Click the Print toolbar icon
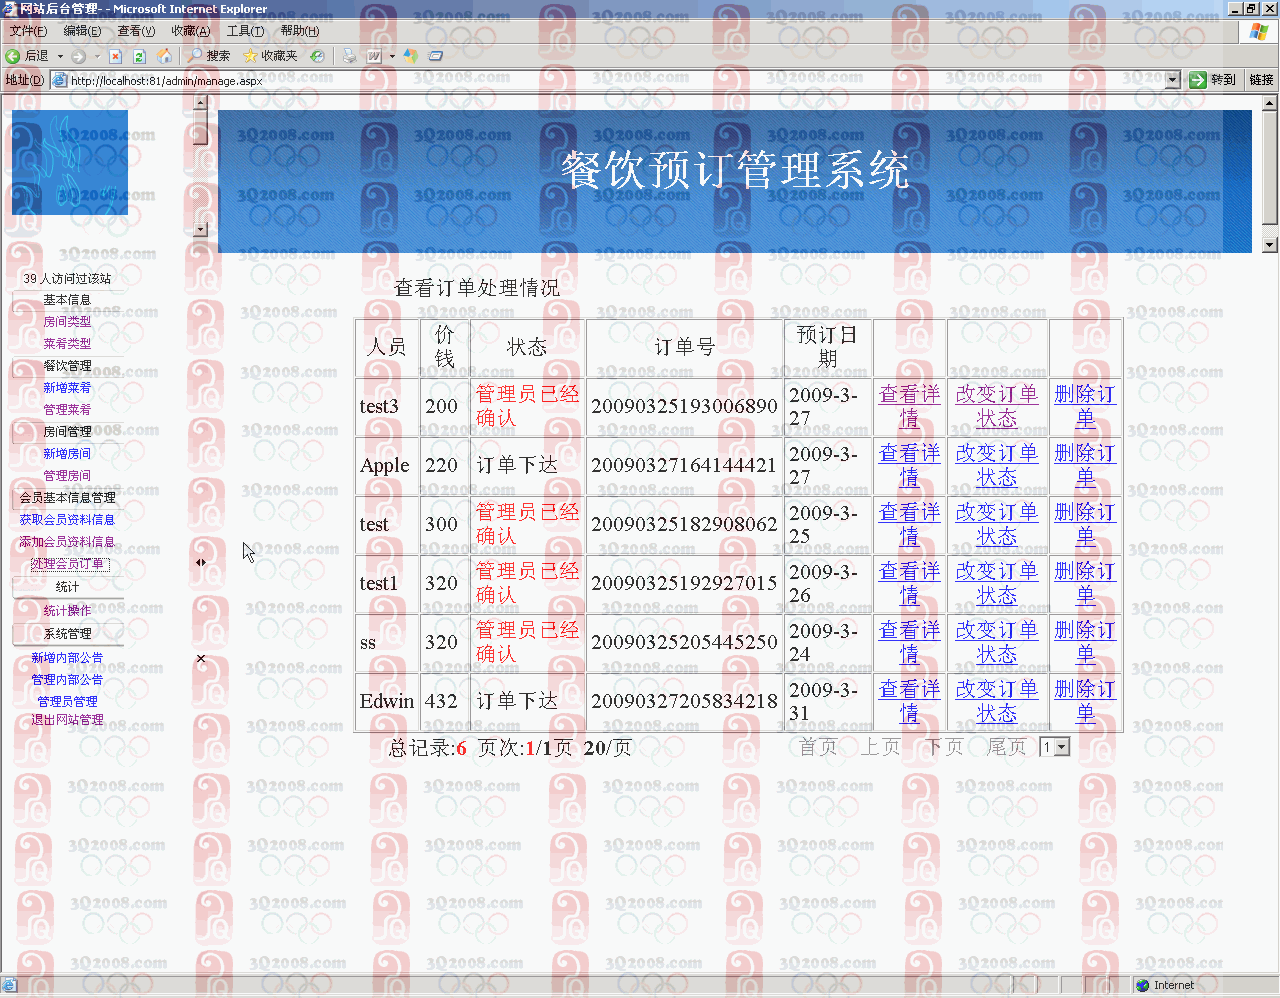Screen dimensions: 1280x998 (349, 56)
